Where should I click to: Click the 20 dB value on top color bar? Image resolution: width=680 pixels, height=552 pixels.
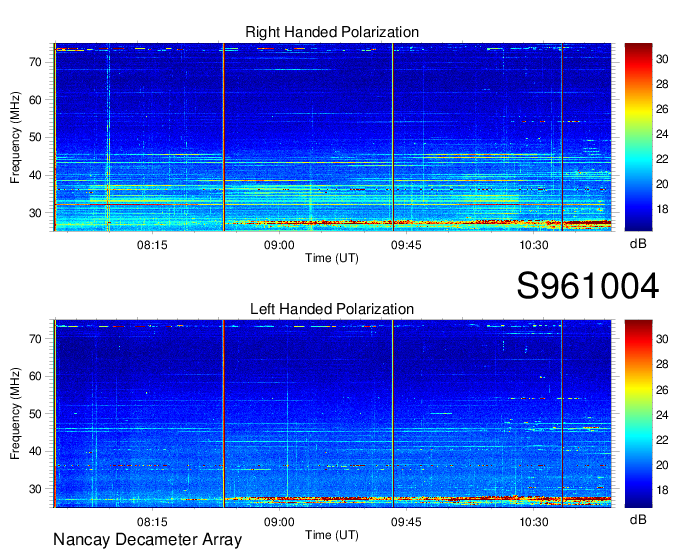point(662,184)
